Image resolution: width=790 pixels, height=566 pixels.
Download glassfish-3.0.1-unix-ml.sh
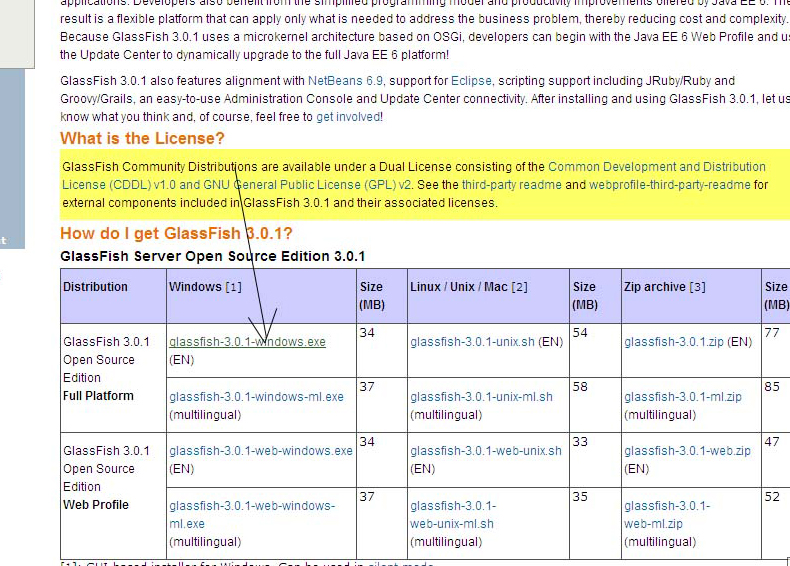tap(481, 397)
